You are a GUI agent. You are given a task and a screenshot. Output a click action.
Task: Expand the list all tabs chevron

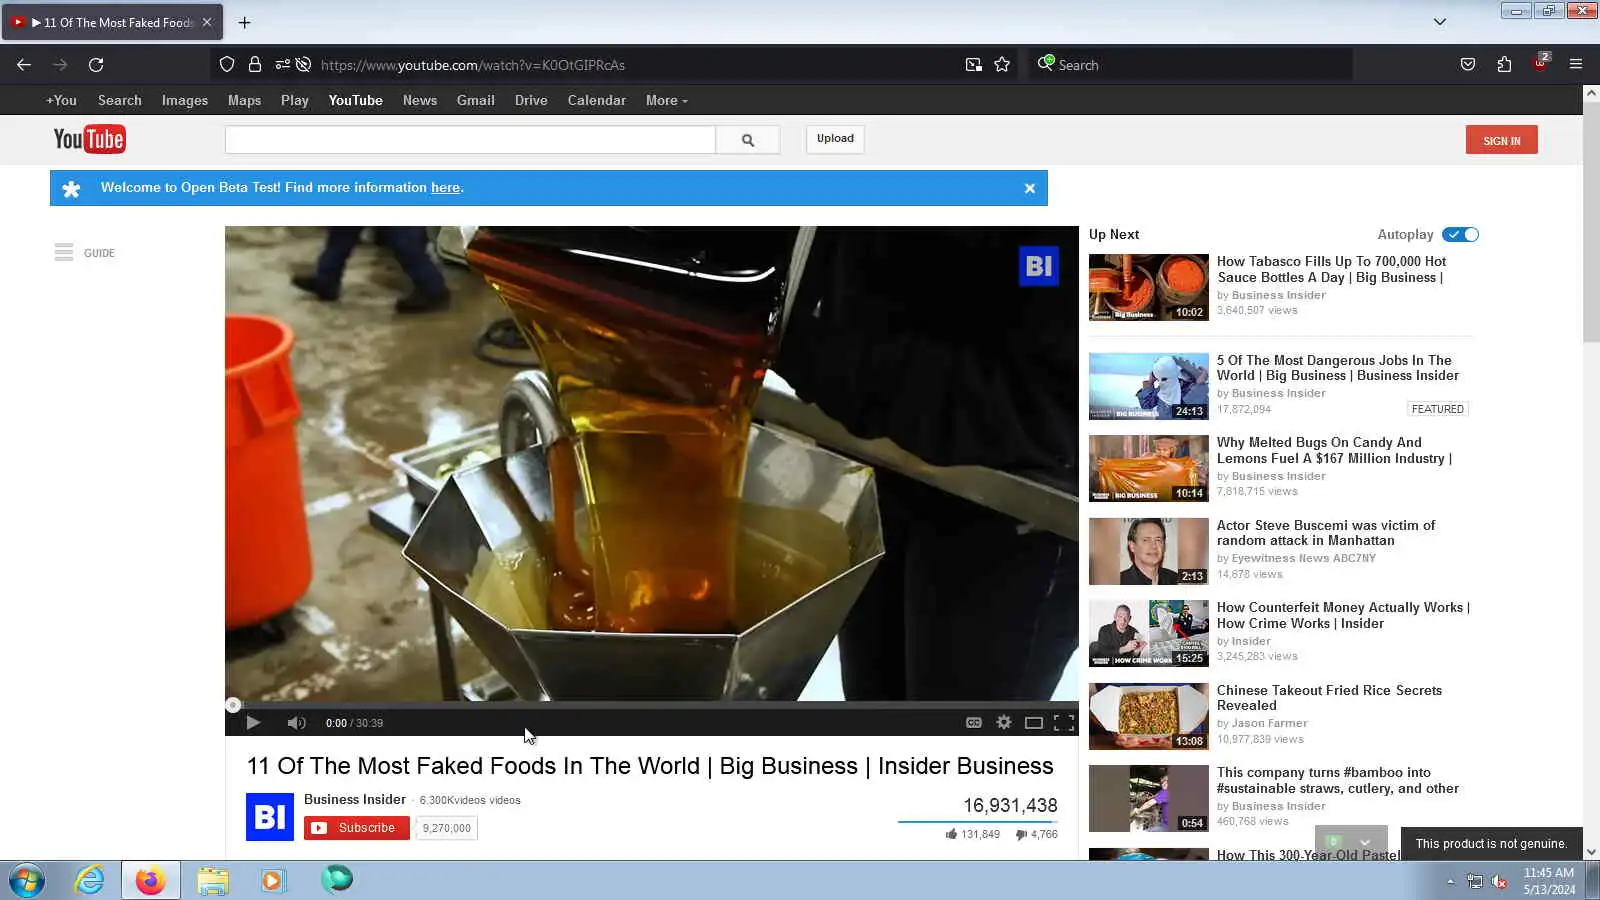[x=1440, y=22]
